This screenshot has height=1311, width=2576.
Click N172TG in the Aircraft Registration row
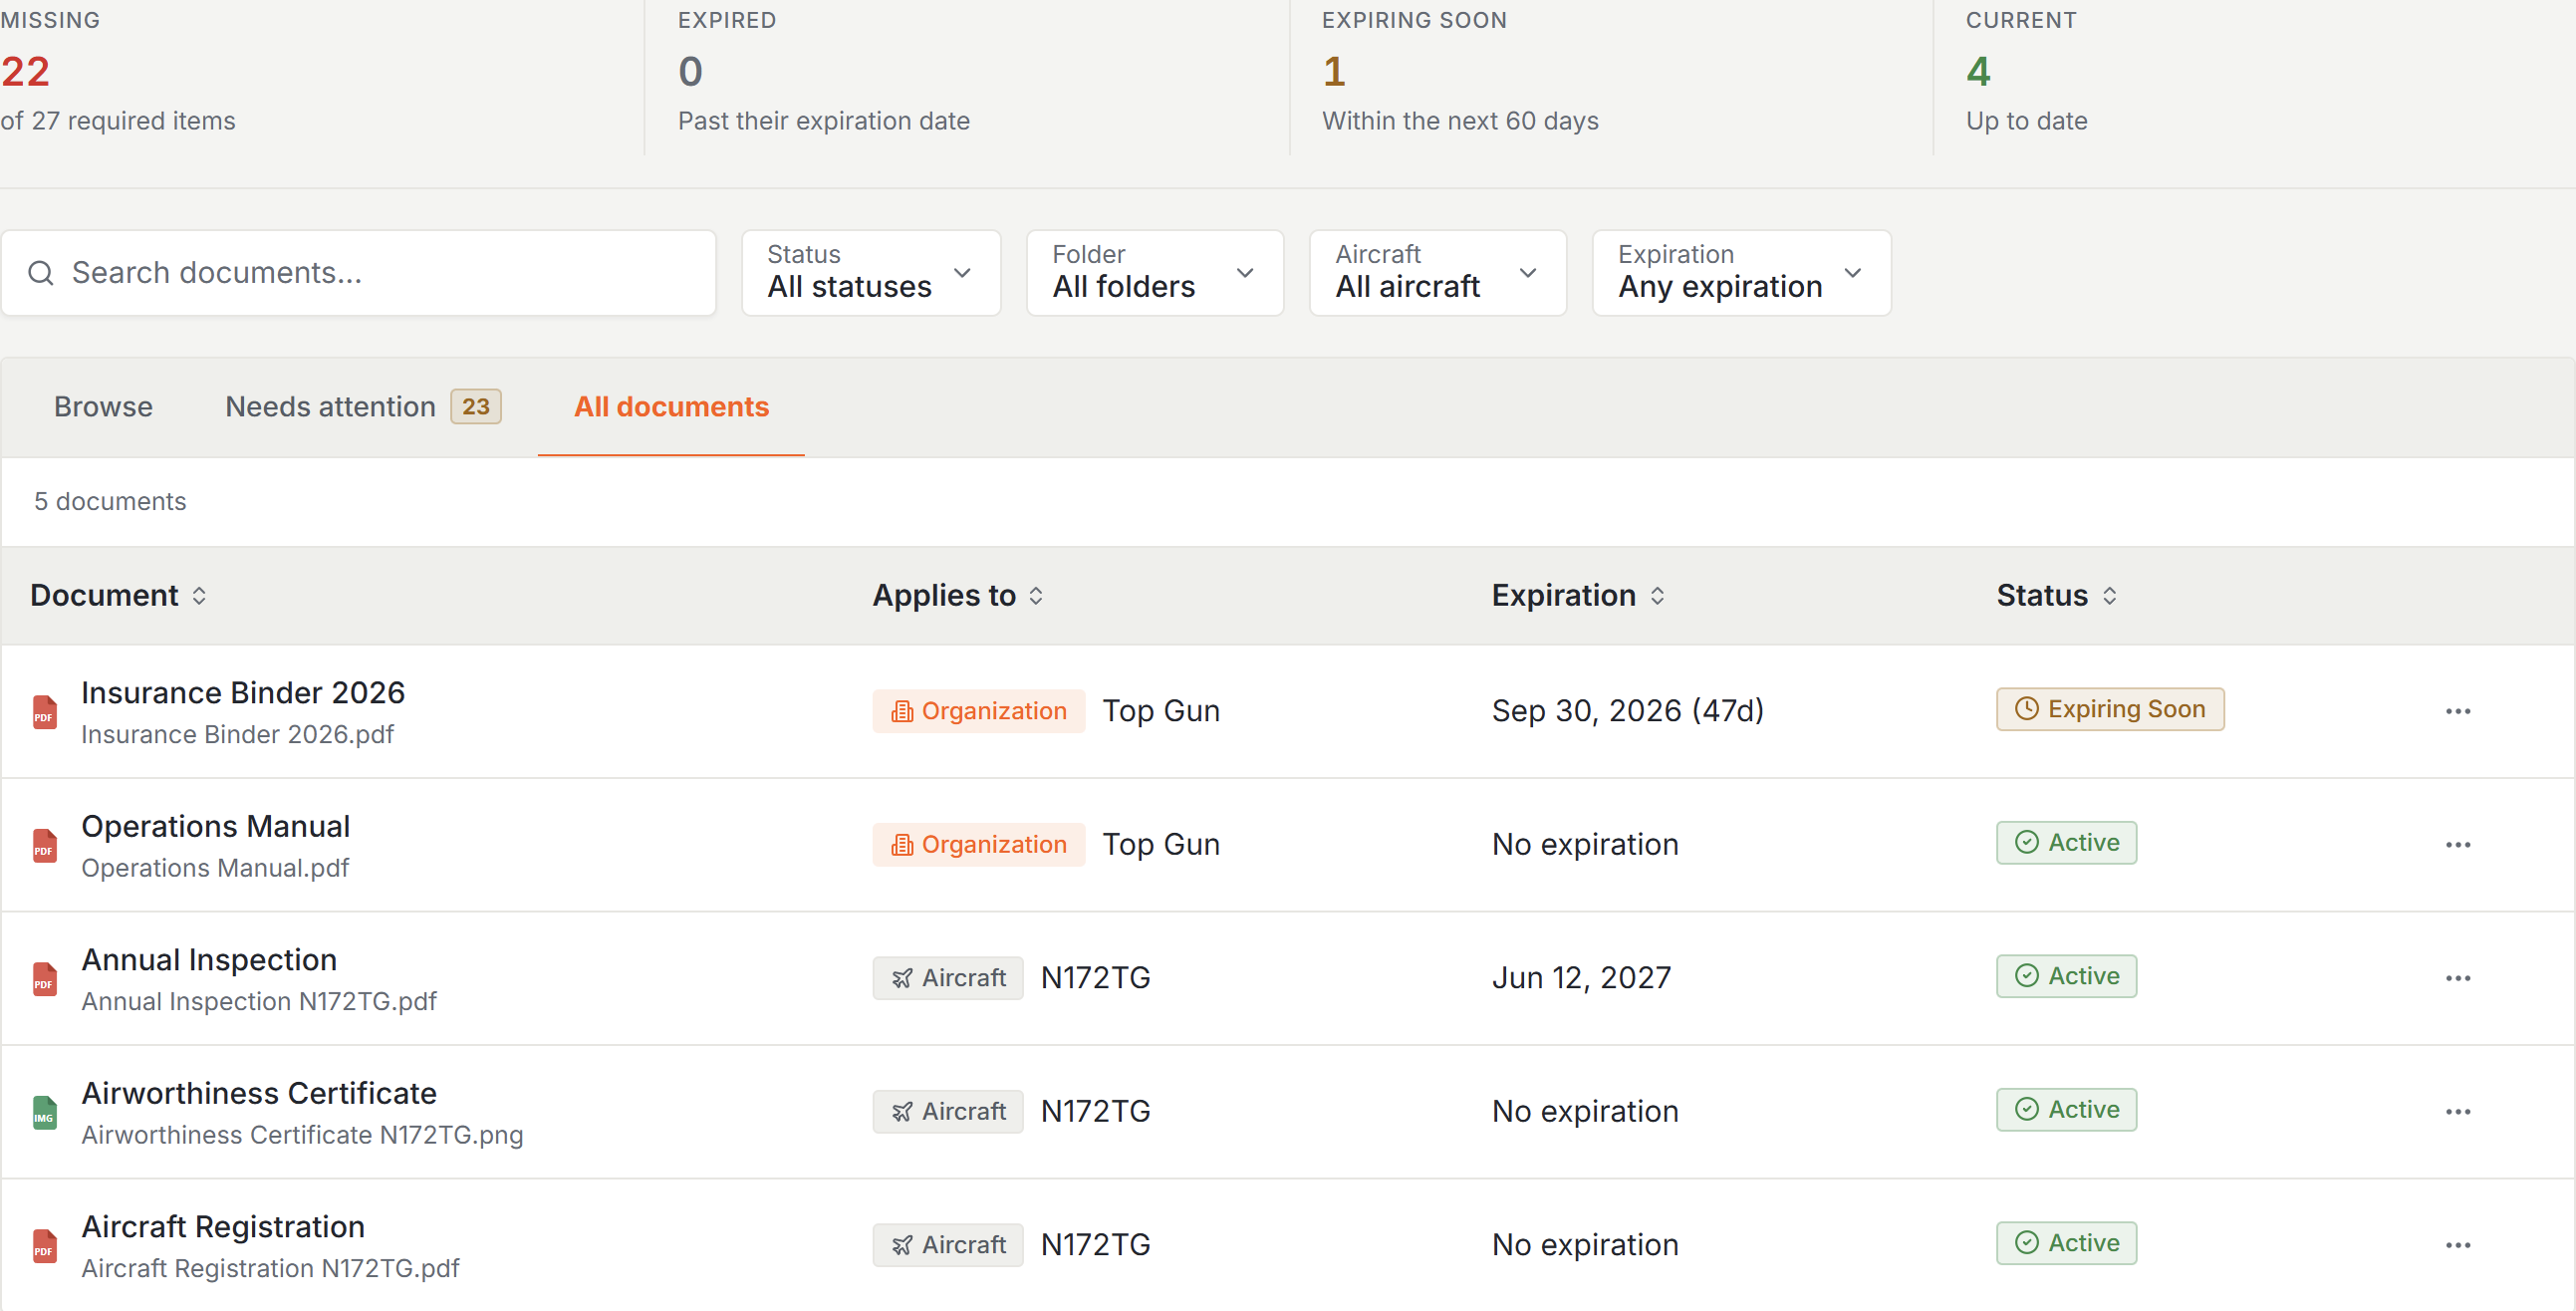coord(1095,1245)
